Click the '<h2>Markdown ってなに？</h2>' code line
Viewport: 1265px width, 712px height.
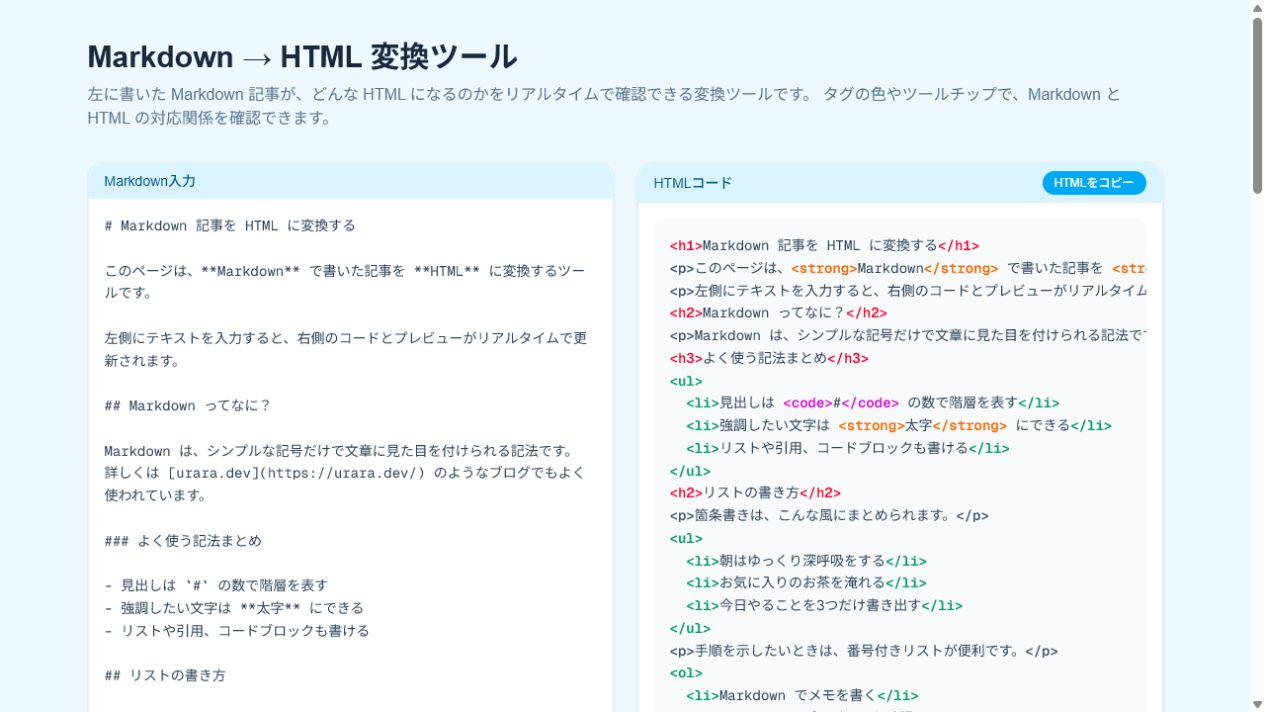[x=779, y=313]
